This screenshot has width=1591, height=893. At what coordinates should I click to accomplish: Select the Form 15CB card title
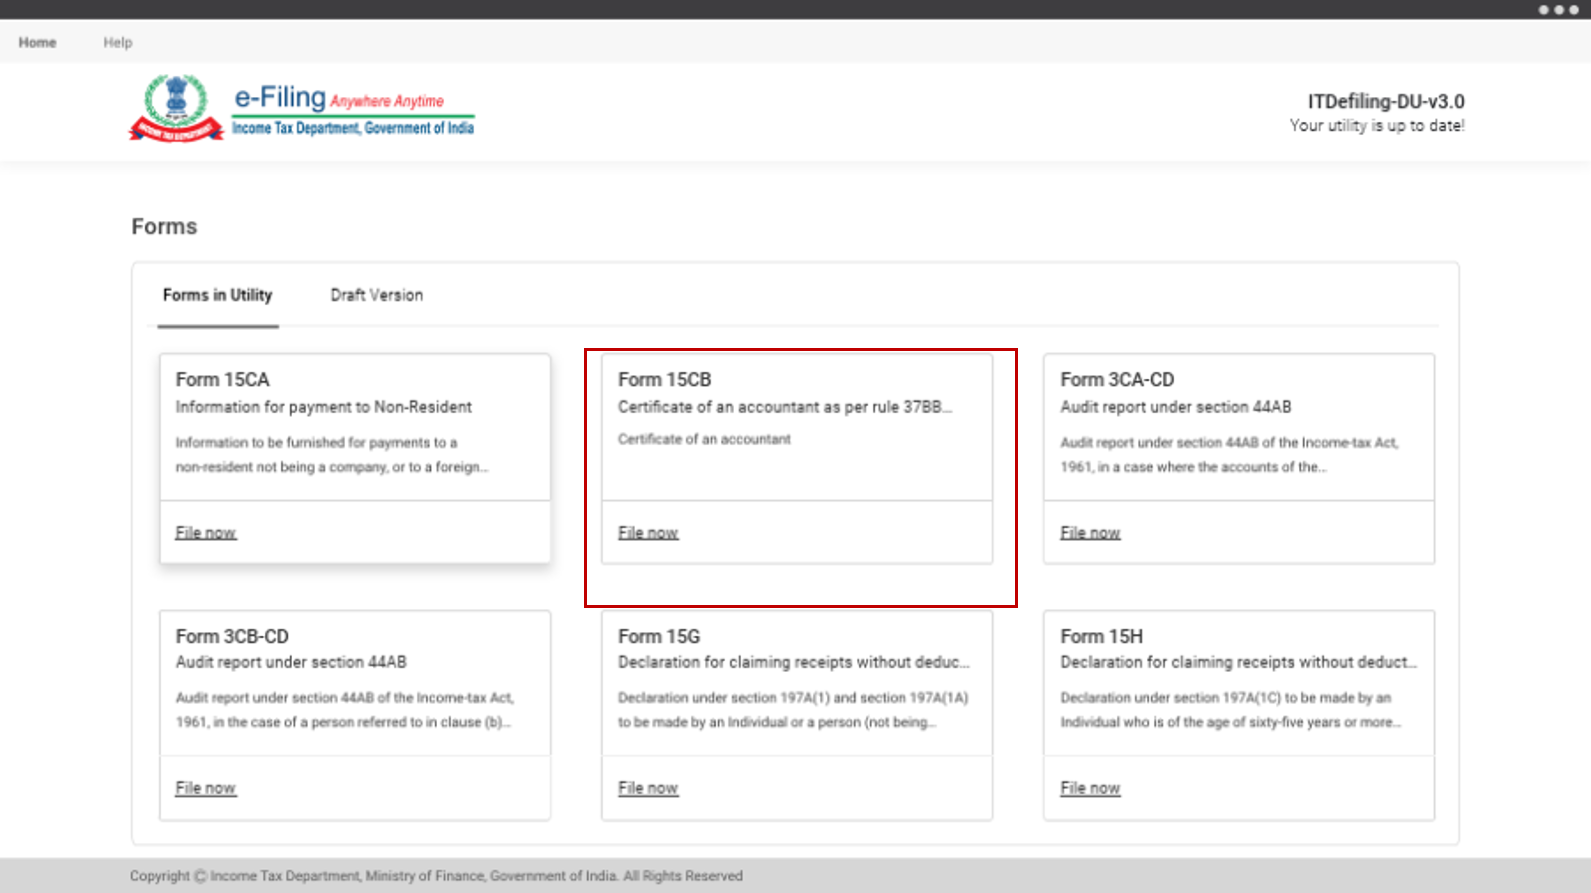(664, 380)
